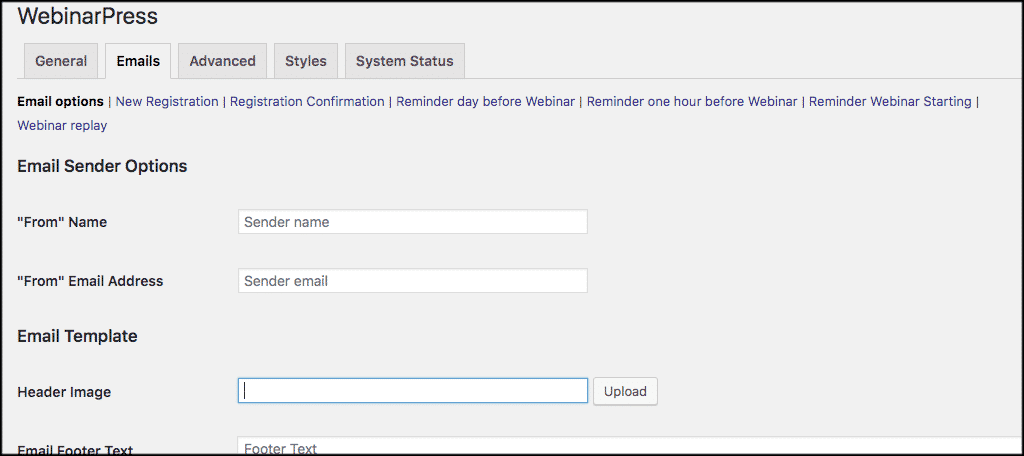The height and width of the screenshot is (456, 1024).
Task: Click the Email Template heading
Action: 77,336
